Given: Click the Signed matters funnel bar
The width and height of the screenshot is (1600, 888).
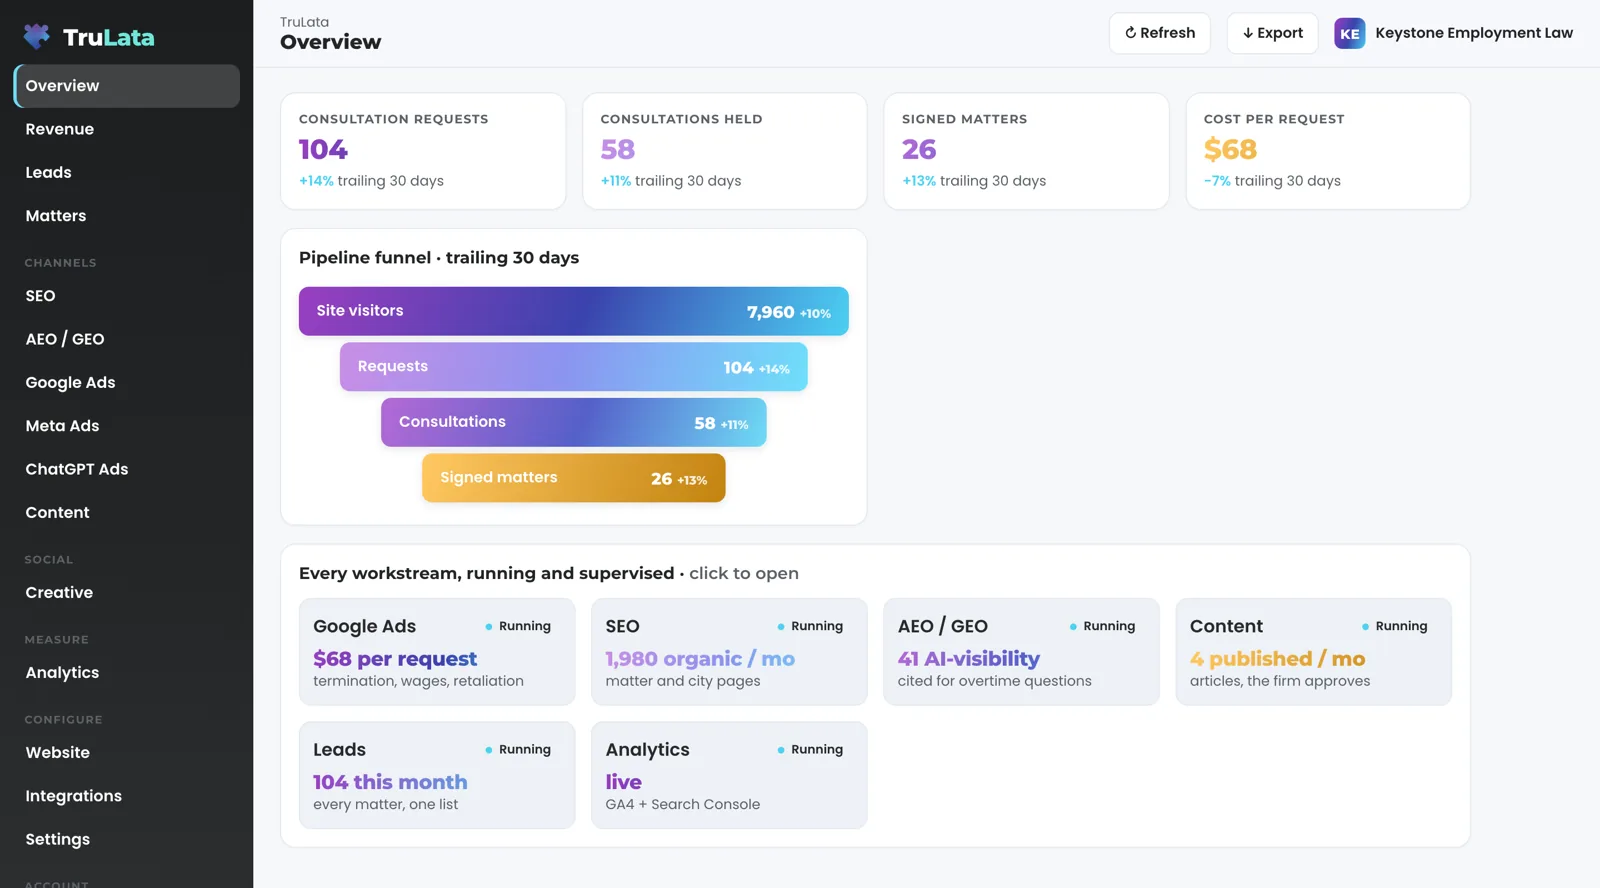Looking at the screenshot, I should click(574, 478).
